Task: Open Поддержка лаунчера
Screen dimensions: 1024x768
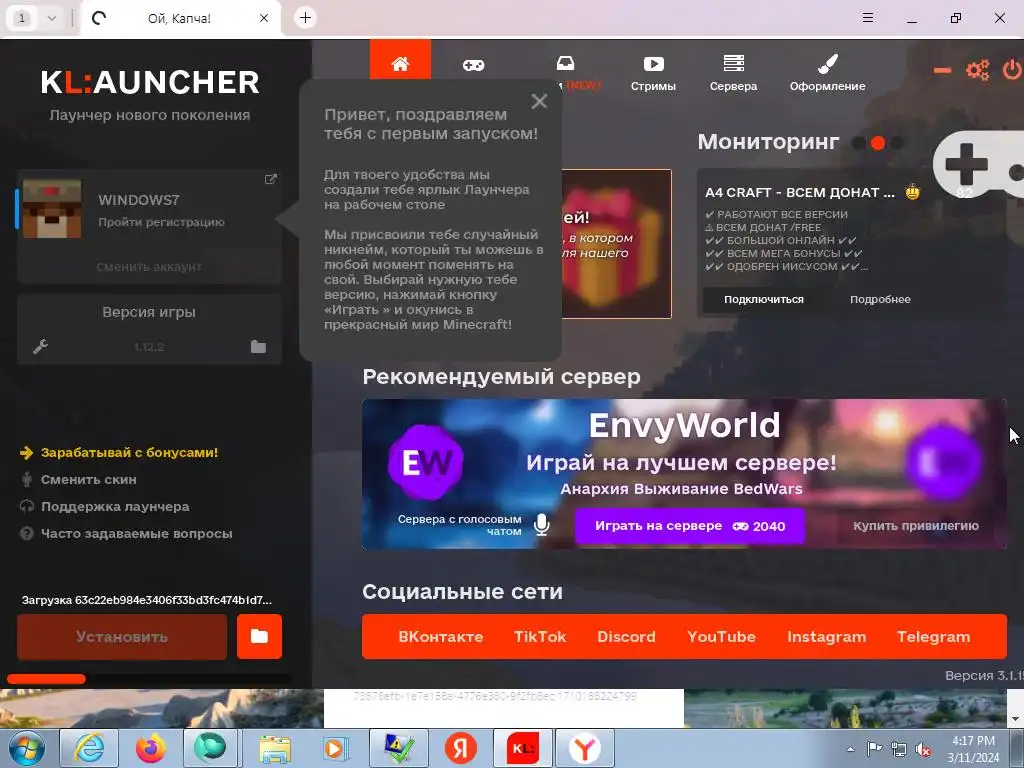Action: (115, 506)
